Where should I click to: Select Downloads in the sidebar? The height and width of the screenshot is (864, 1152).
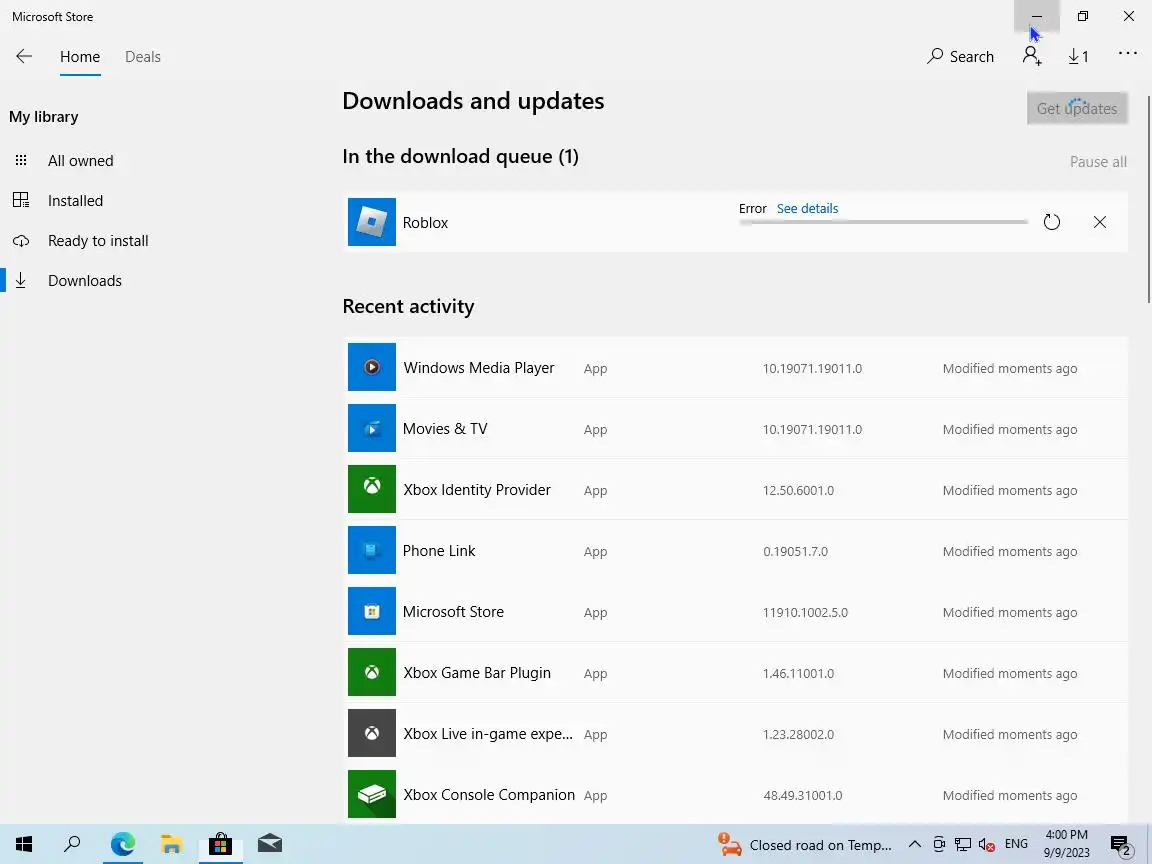(x=84, y=281)
